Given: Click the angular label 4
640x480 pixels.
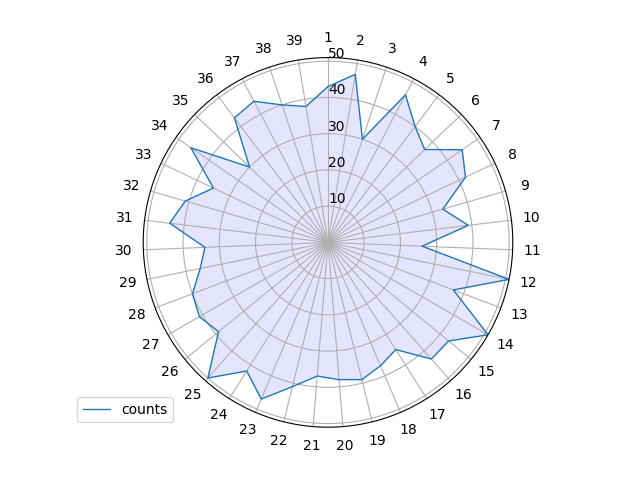Looking at the screenshot, I should click(423, 61).
